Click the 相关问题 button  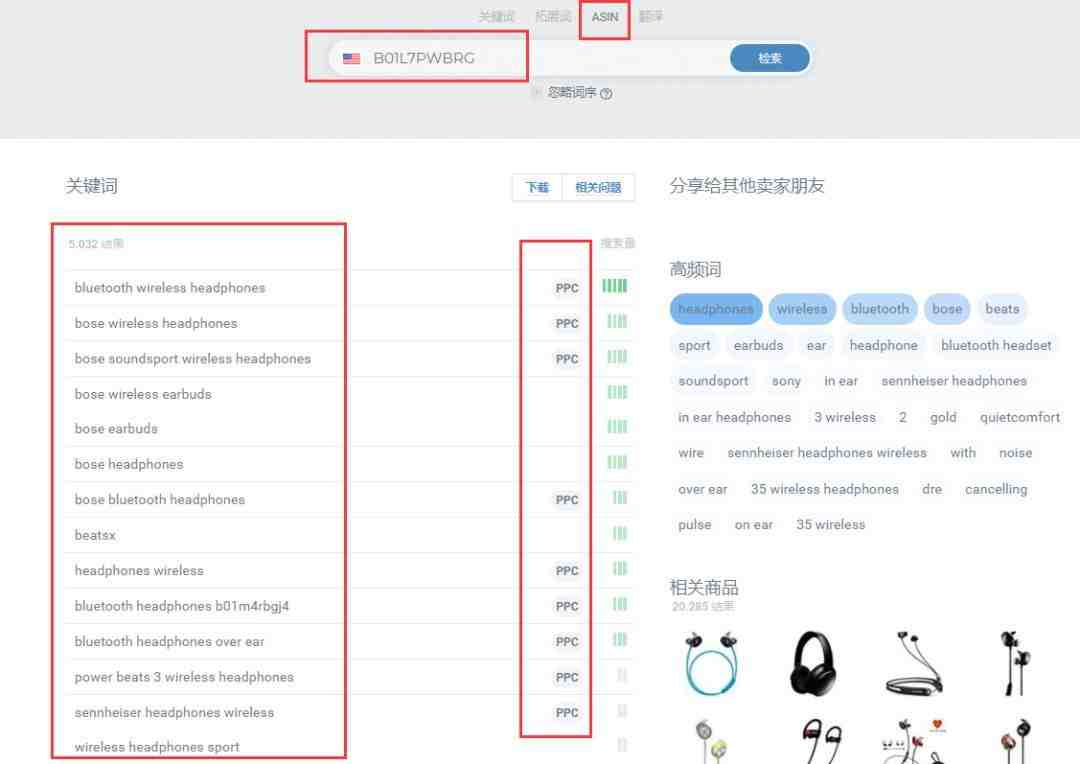pos(598,187)
